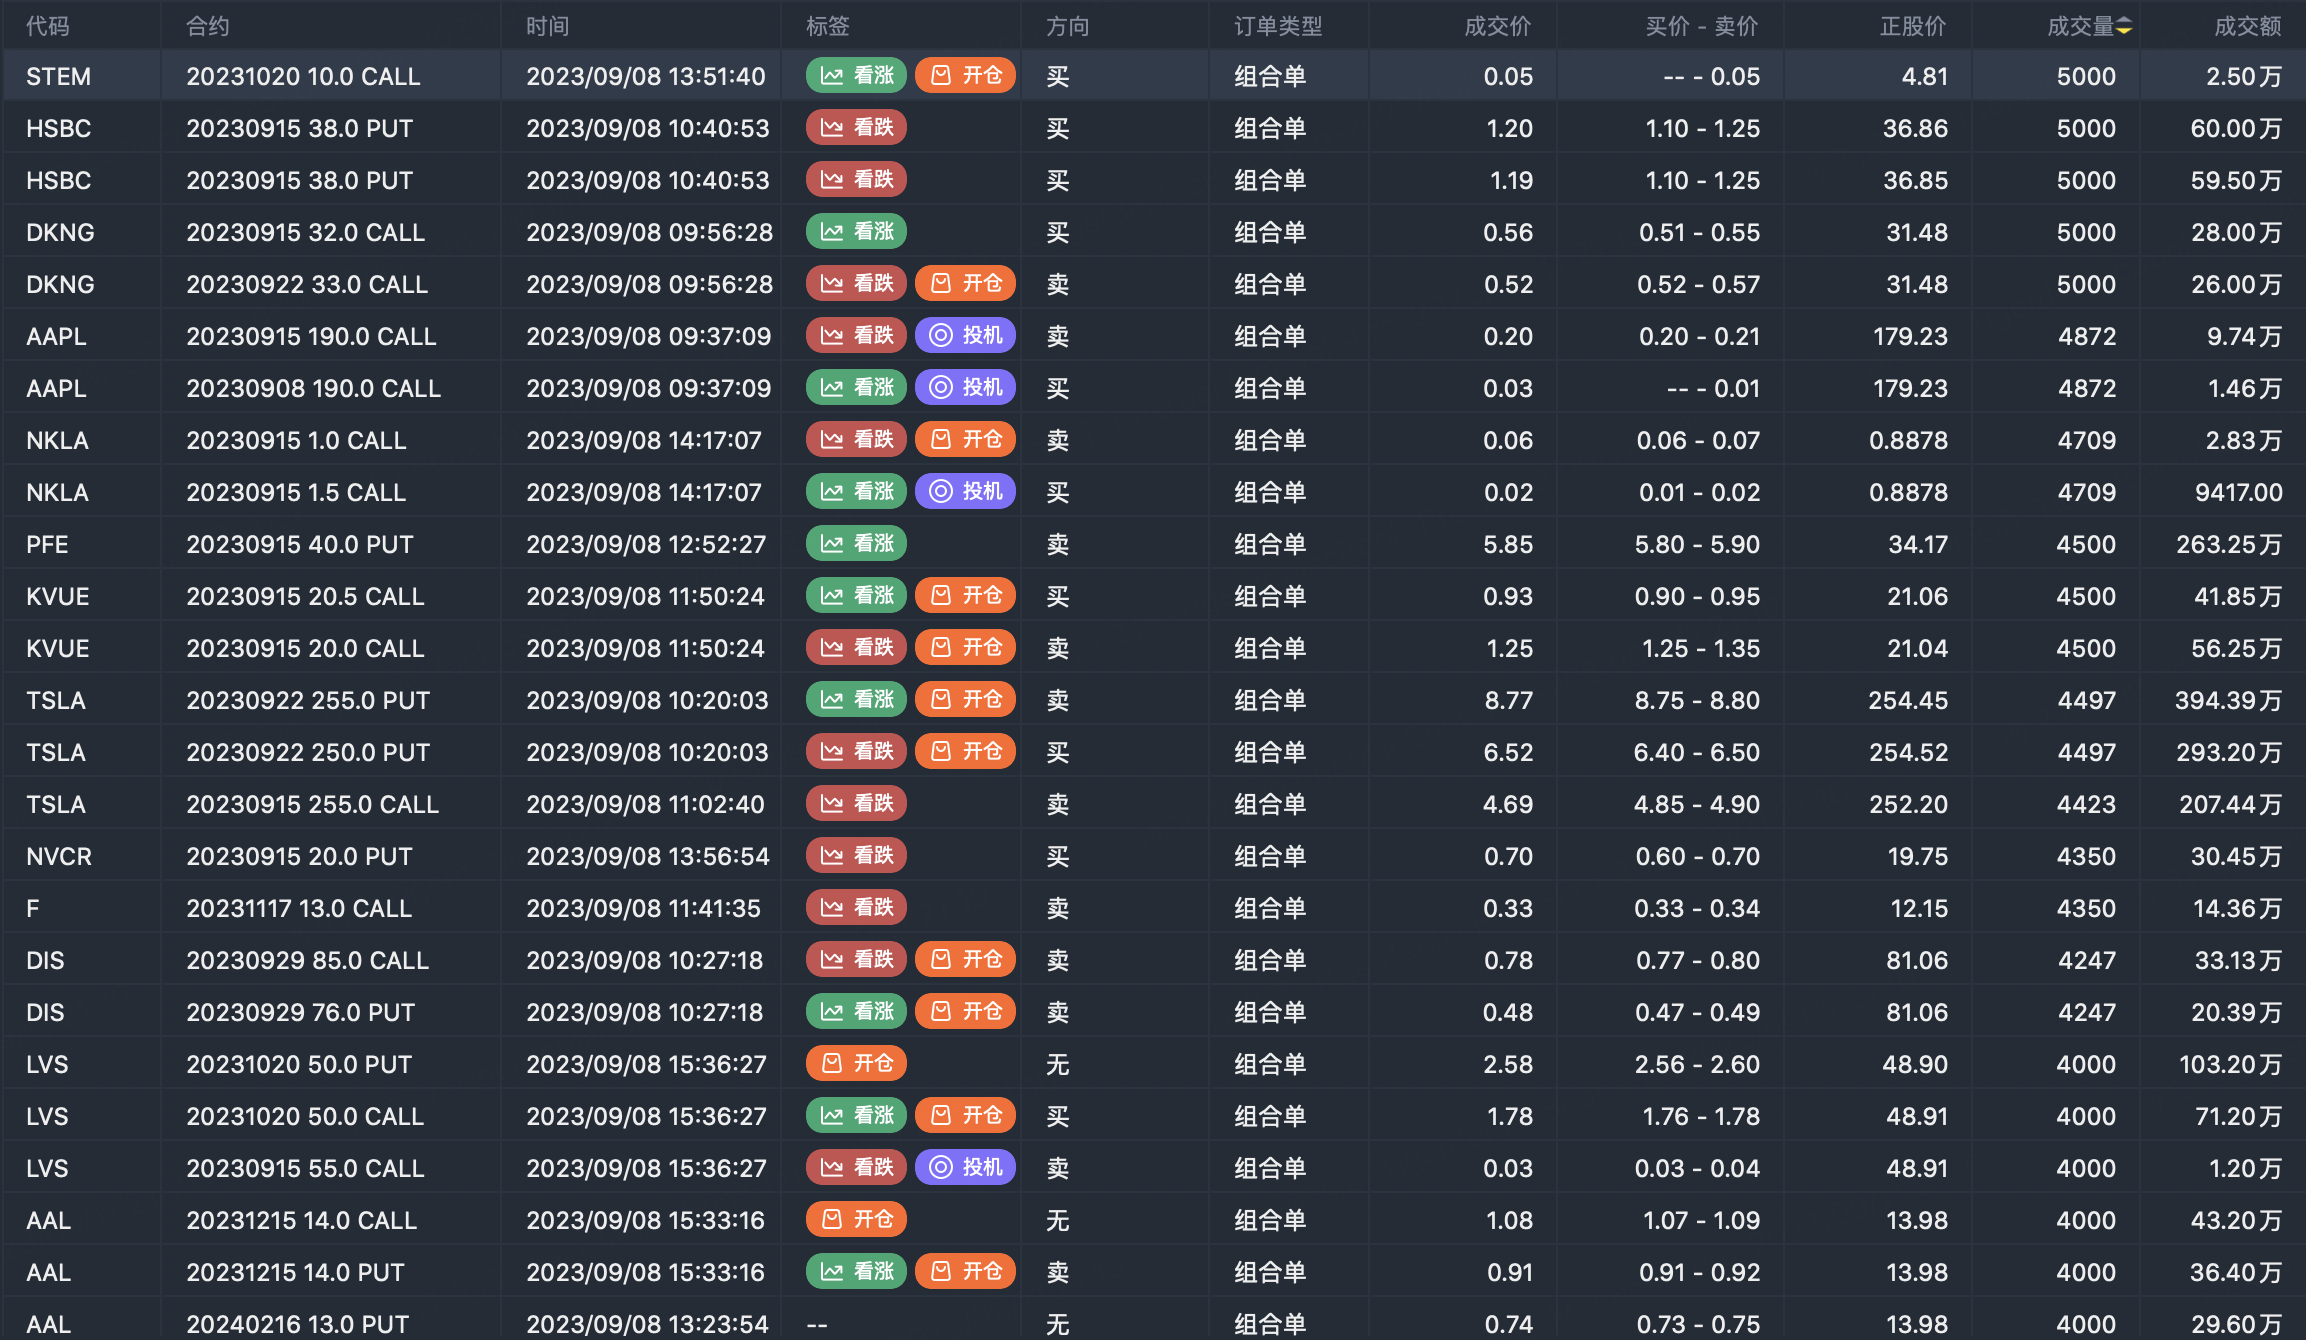Select the KVUE 20230915 20.5 CALL row
Viewport: 2306px width, 1340px height.
point(305,596)
